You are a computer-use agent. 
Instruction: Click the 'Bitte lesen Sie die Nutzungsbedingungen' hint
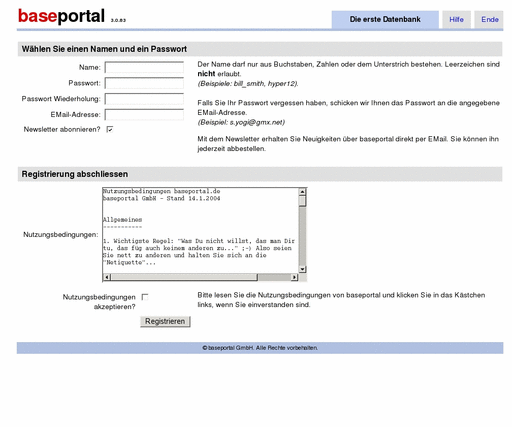click(x=341, y=300)
